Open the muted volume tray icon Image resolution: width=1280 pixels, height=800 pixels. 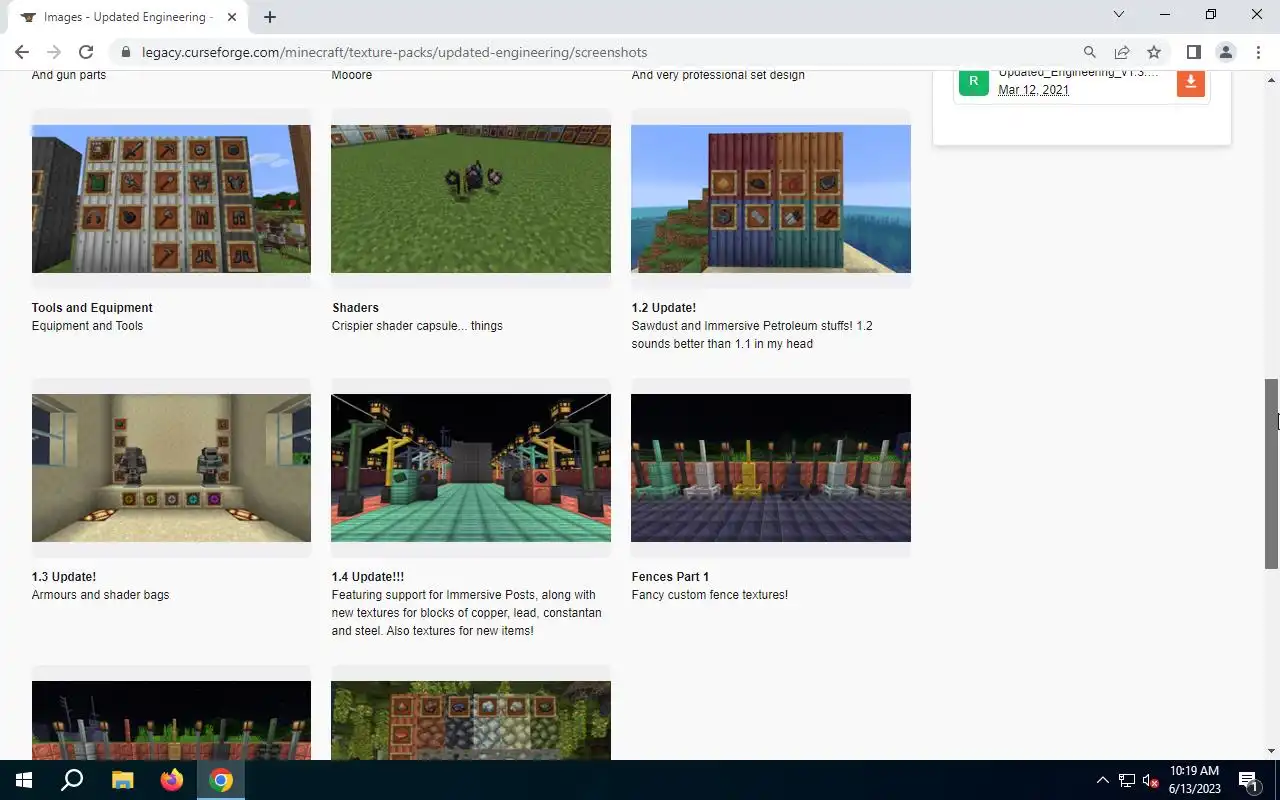pos(1151,780)
